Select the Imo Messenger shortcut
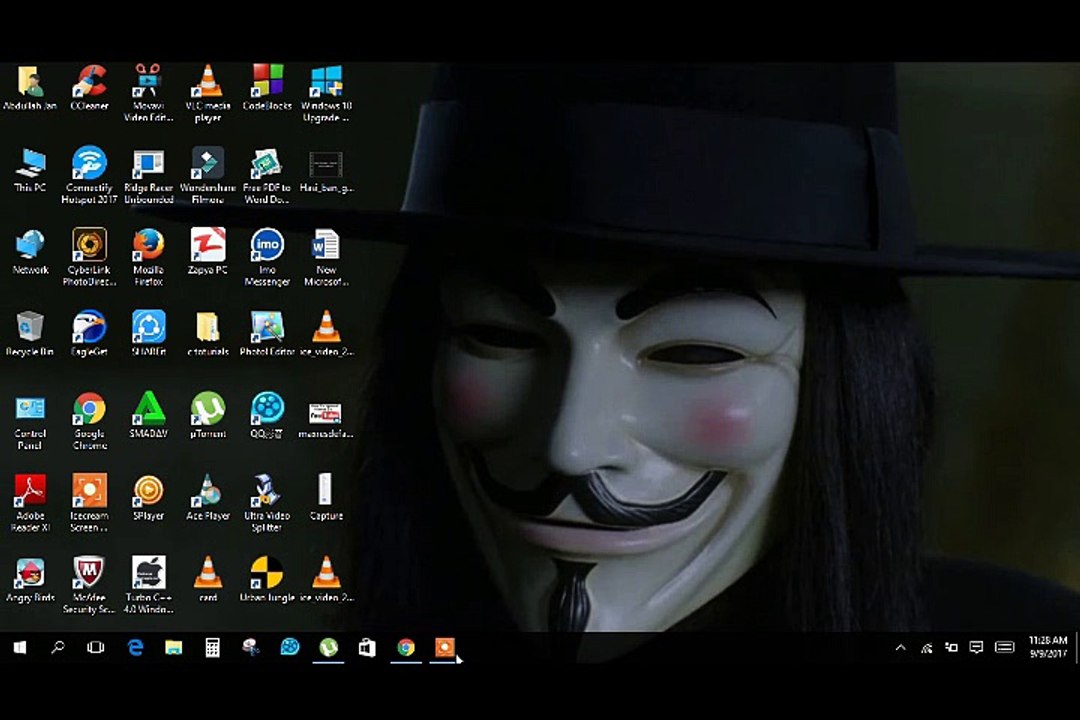1080x720 pixels. 267,257
